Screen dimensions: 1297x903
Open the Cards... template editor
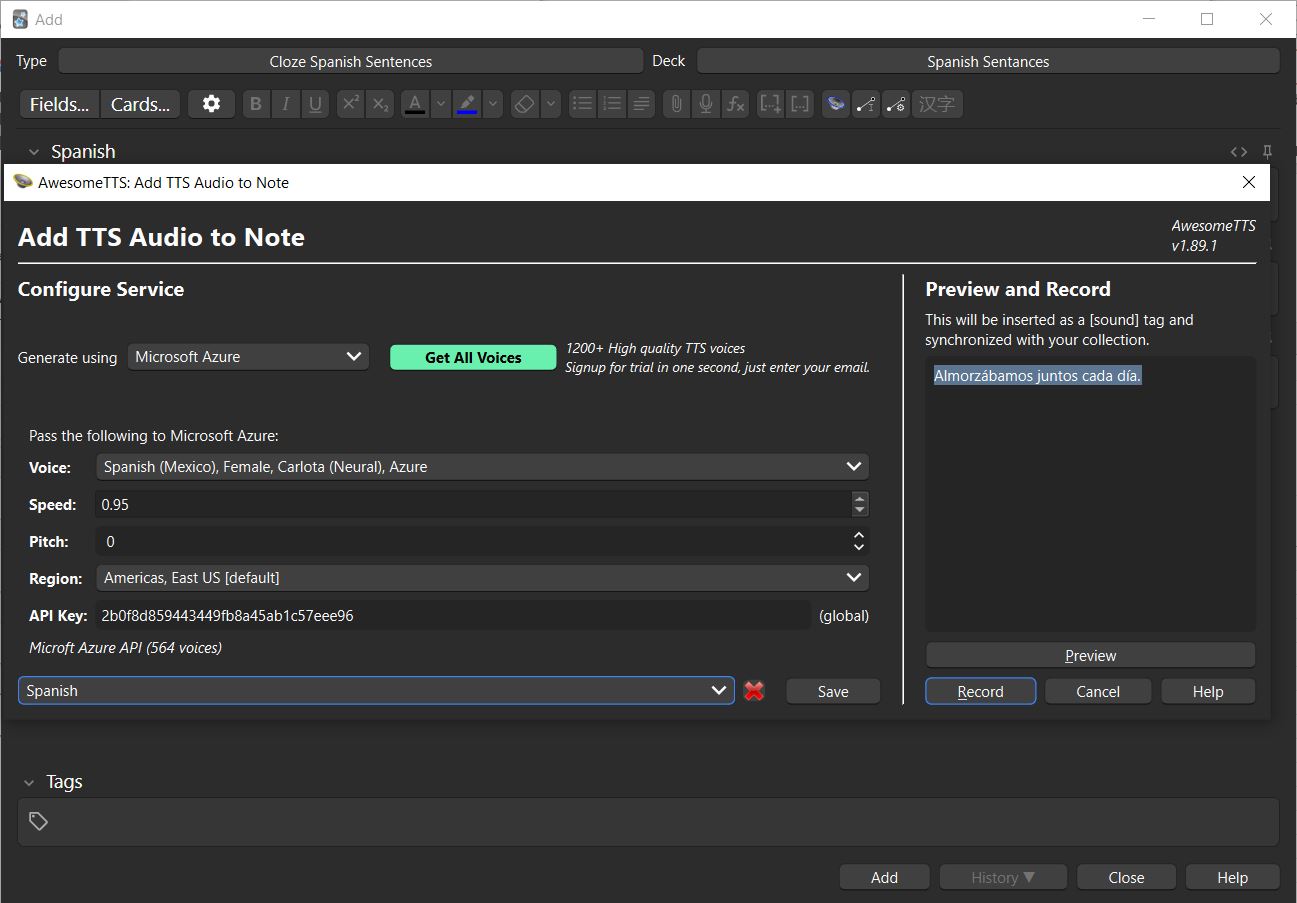[140, 104]
